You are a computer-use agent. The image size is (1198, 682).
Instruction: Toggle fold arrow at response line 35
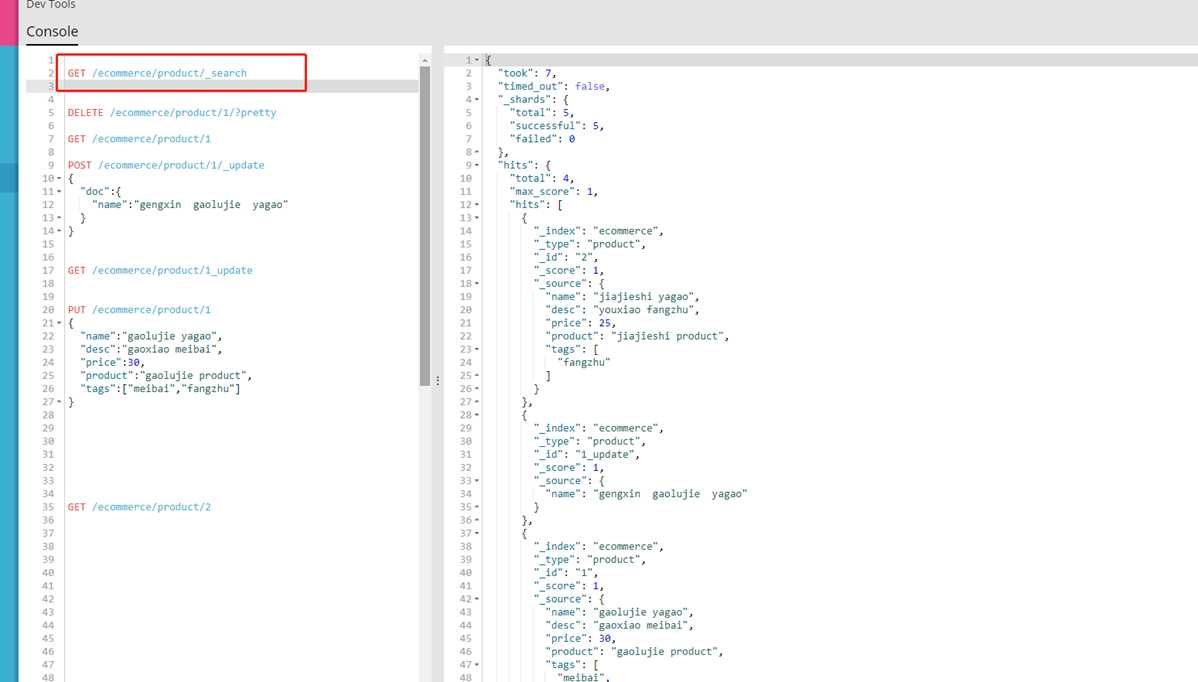[478, 507]
